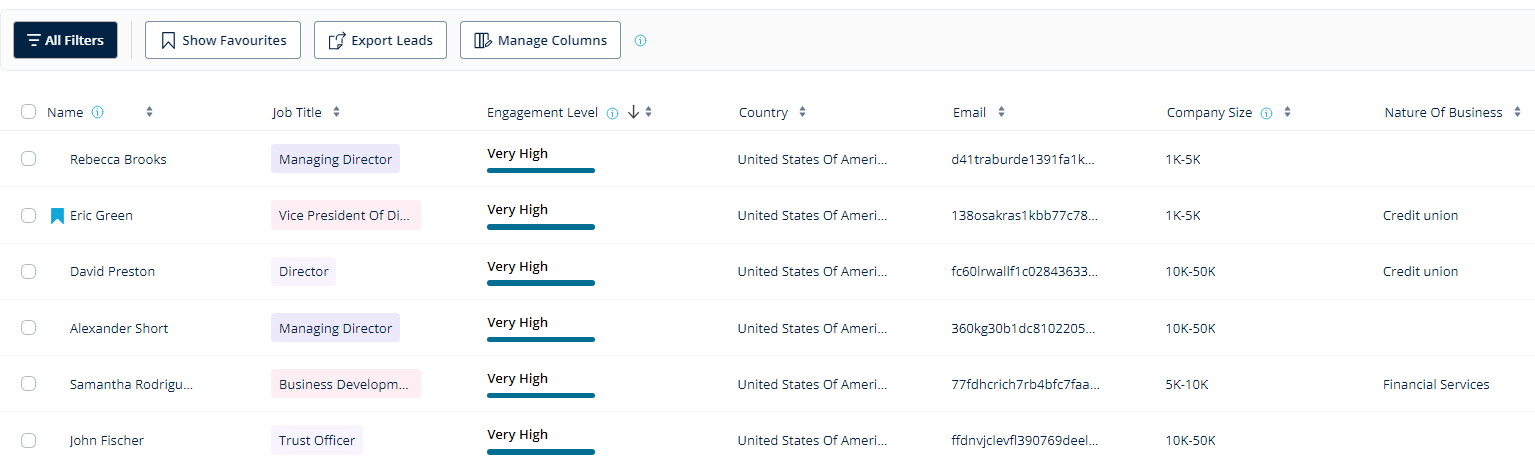1535x467 pixels.
Task: Open Manage Columns settings
Action: [540, 41]
